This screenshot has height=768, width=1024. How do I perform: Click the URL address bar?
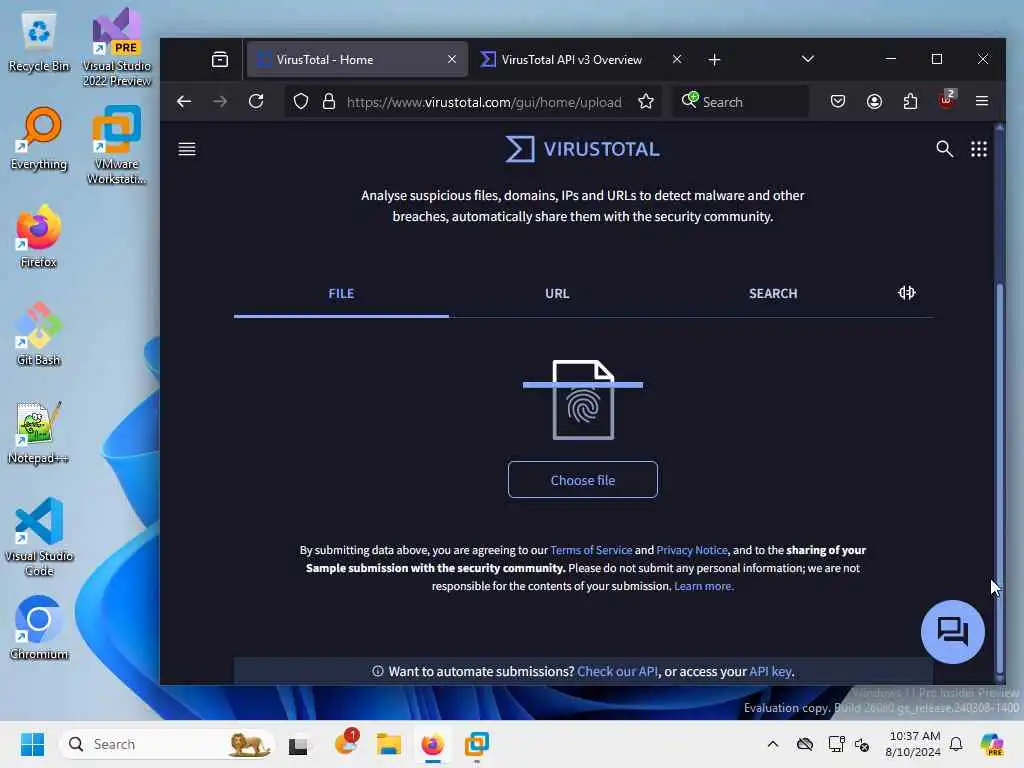[483, 101]
